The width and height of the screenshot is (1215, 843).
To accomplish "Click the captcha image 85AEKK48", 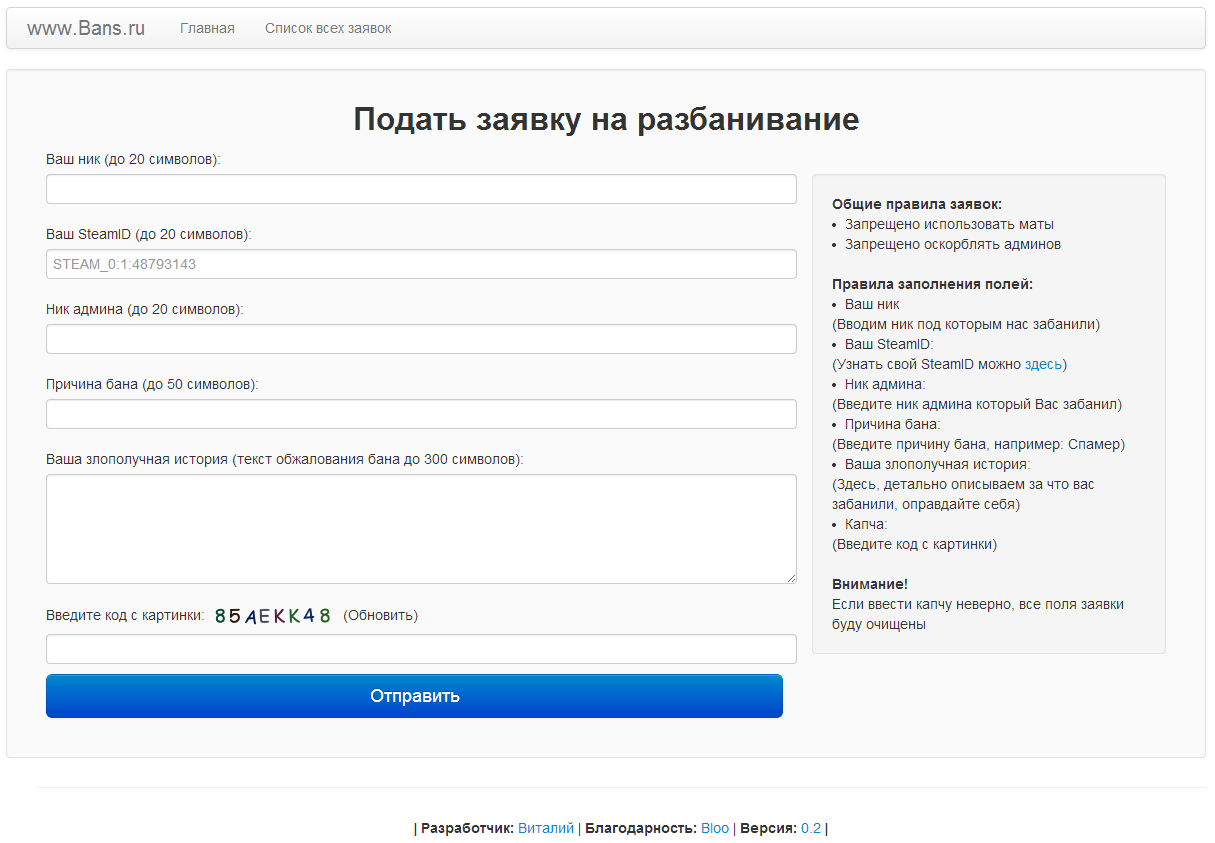I will 273,616.
